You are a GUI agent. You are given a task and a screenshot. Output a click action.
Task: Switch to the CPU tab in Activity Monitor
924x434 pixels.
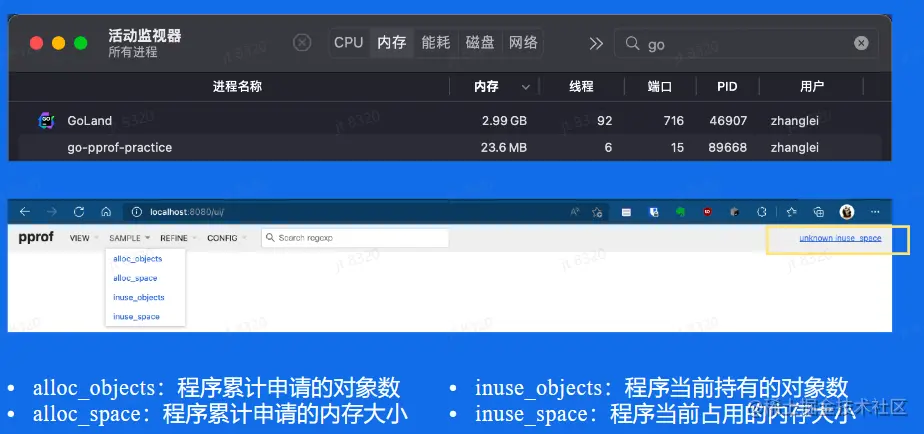click(348, 43)
